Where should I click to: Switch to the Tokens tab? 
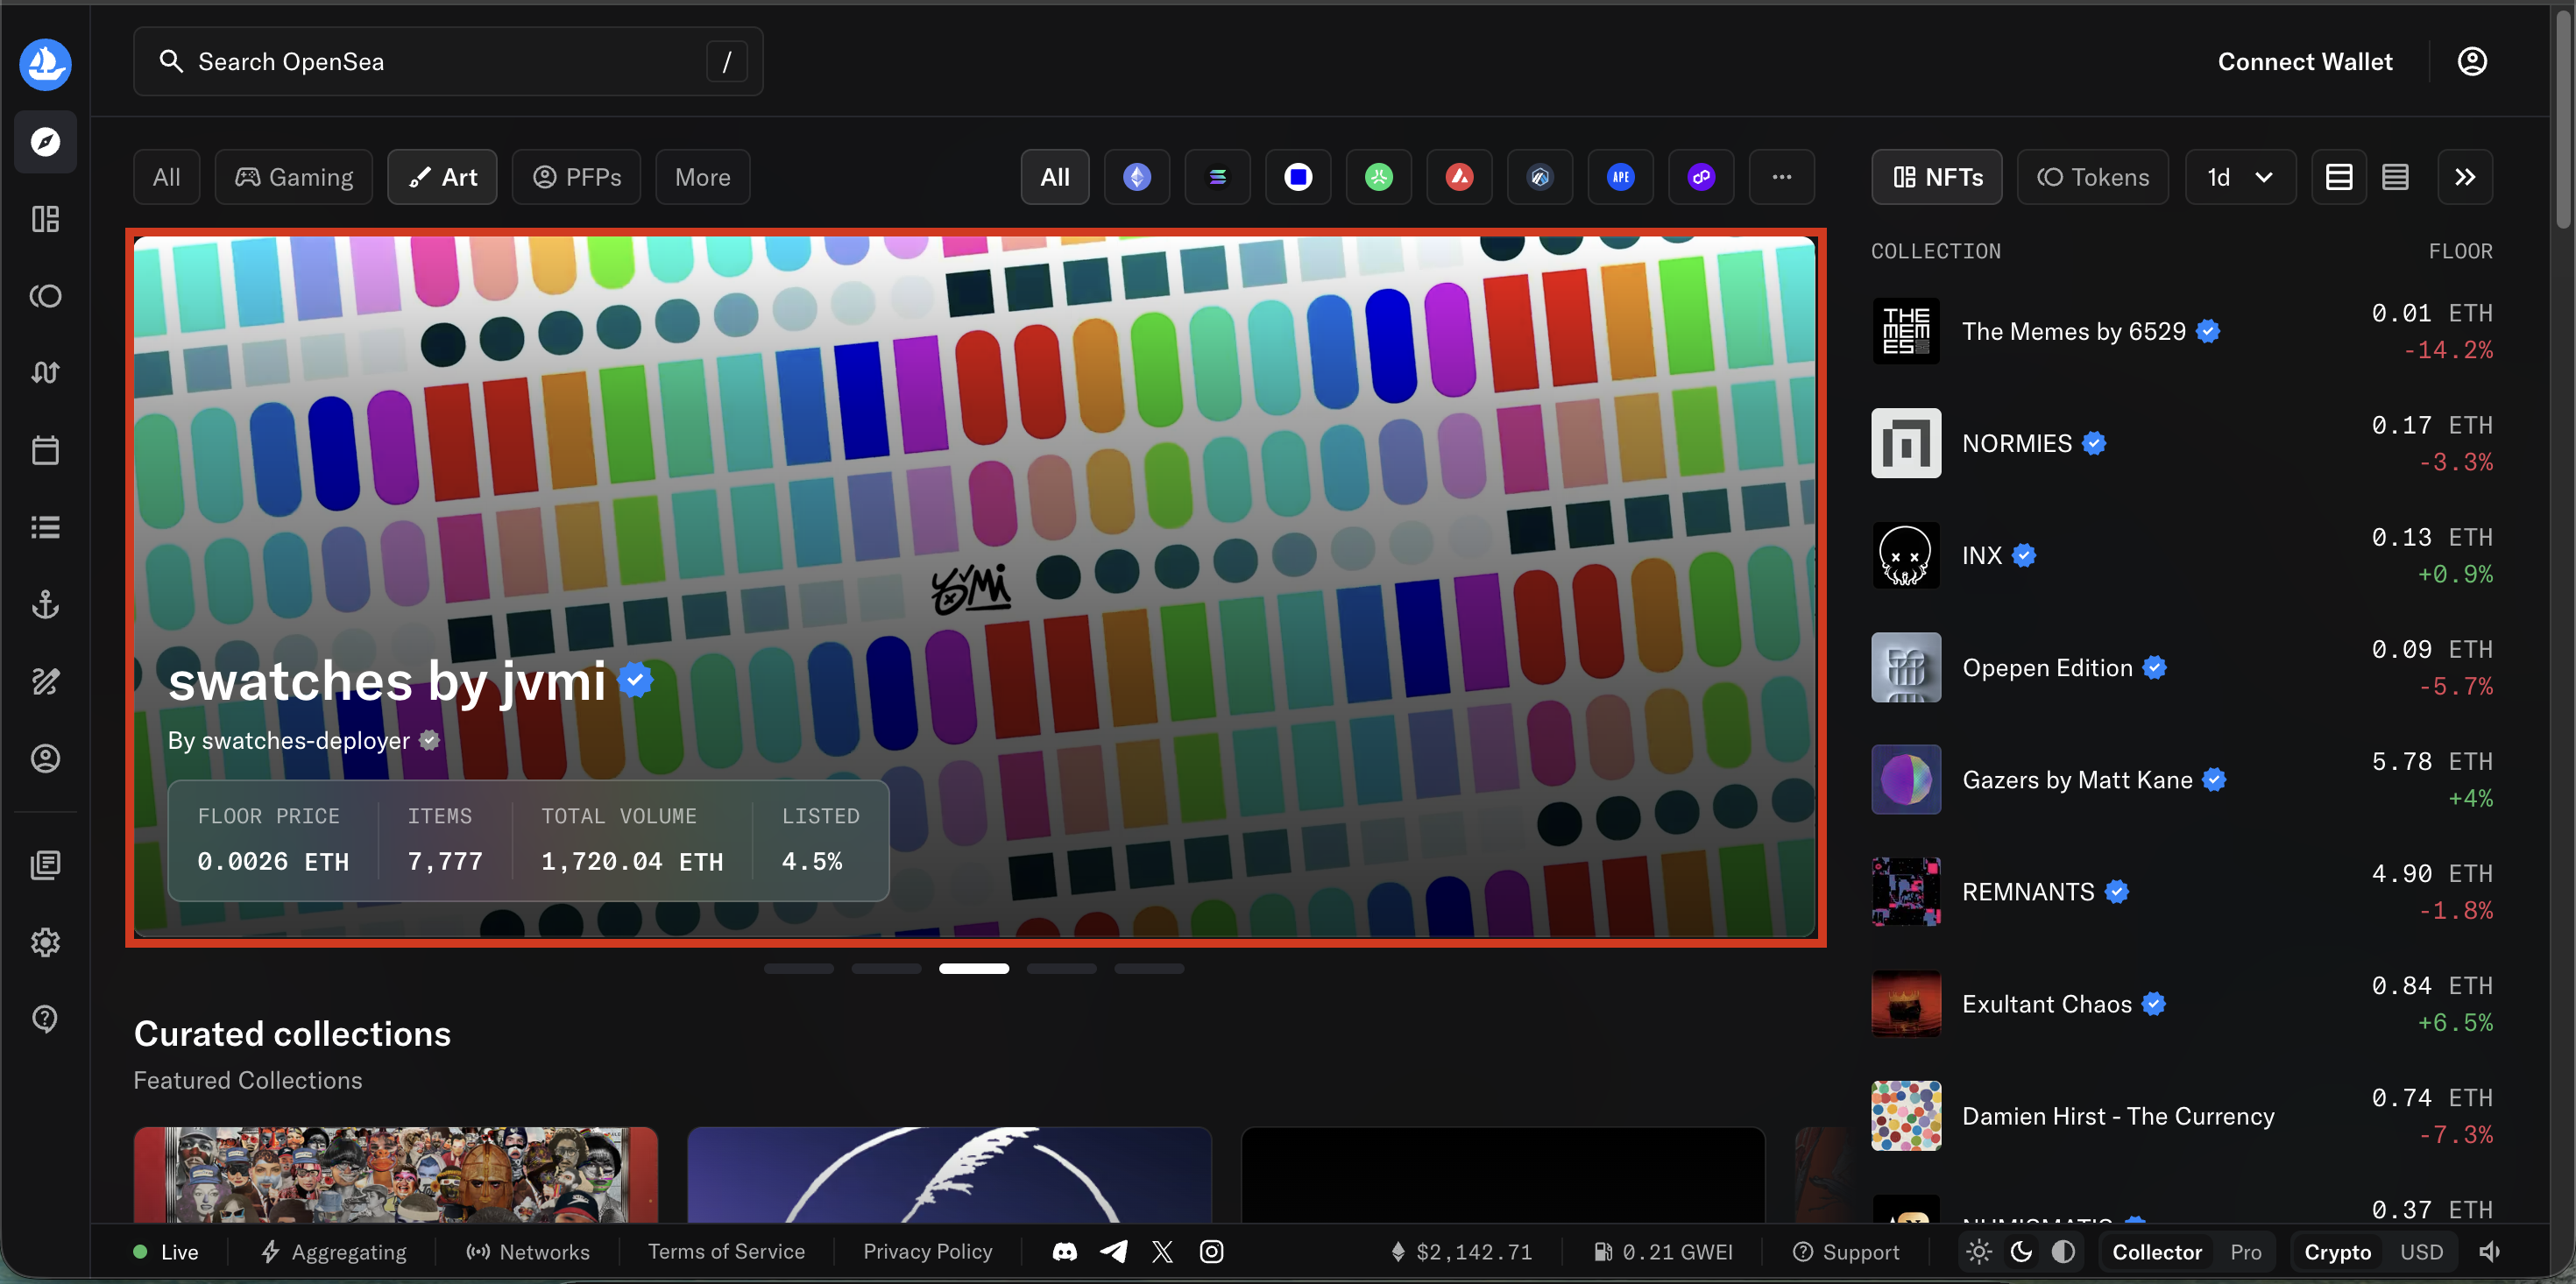pyautogui.click(x=2093, y=177)
